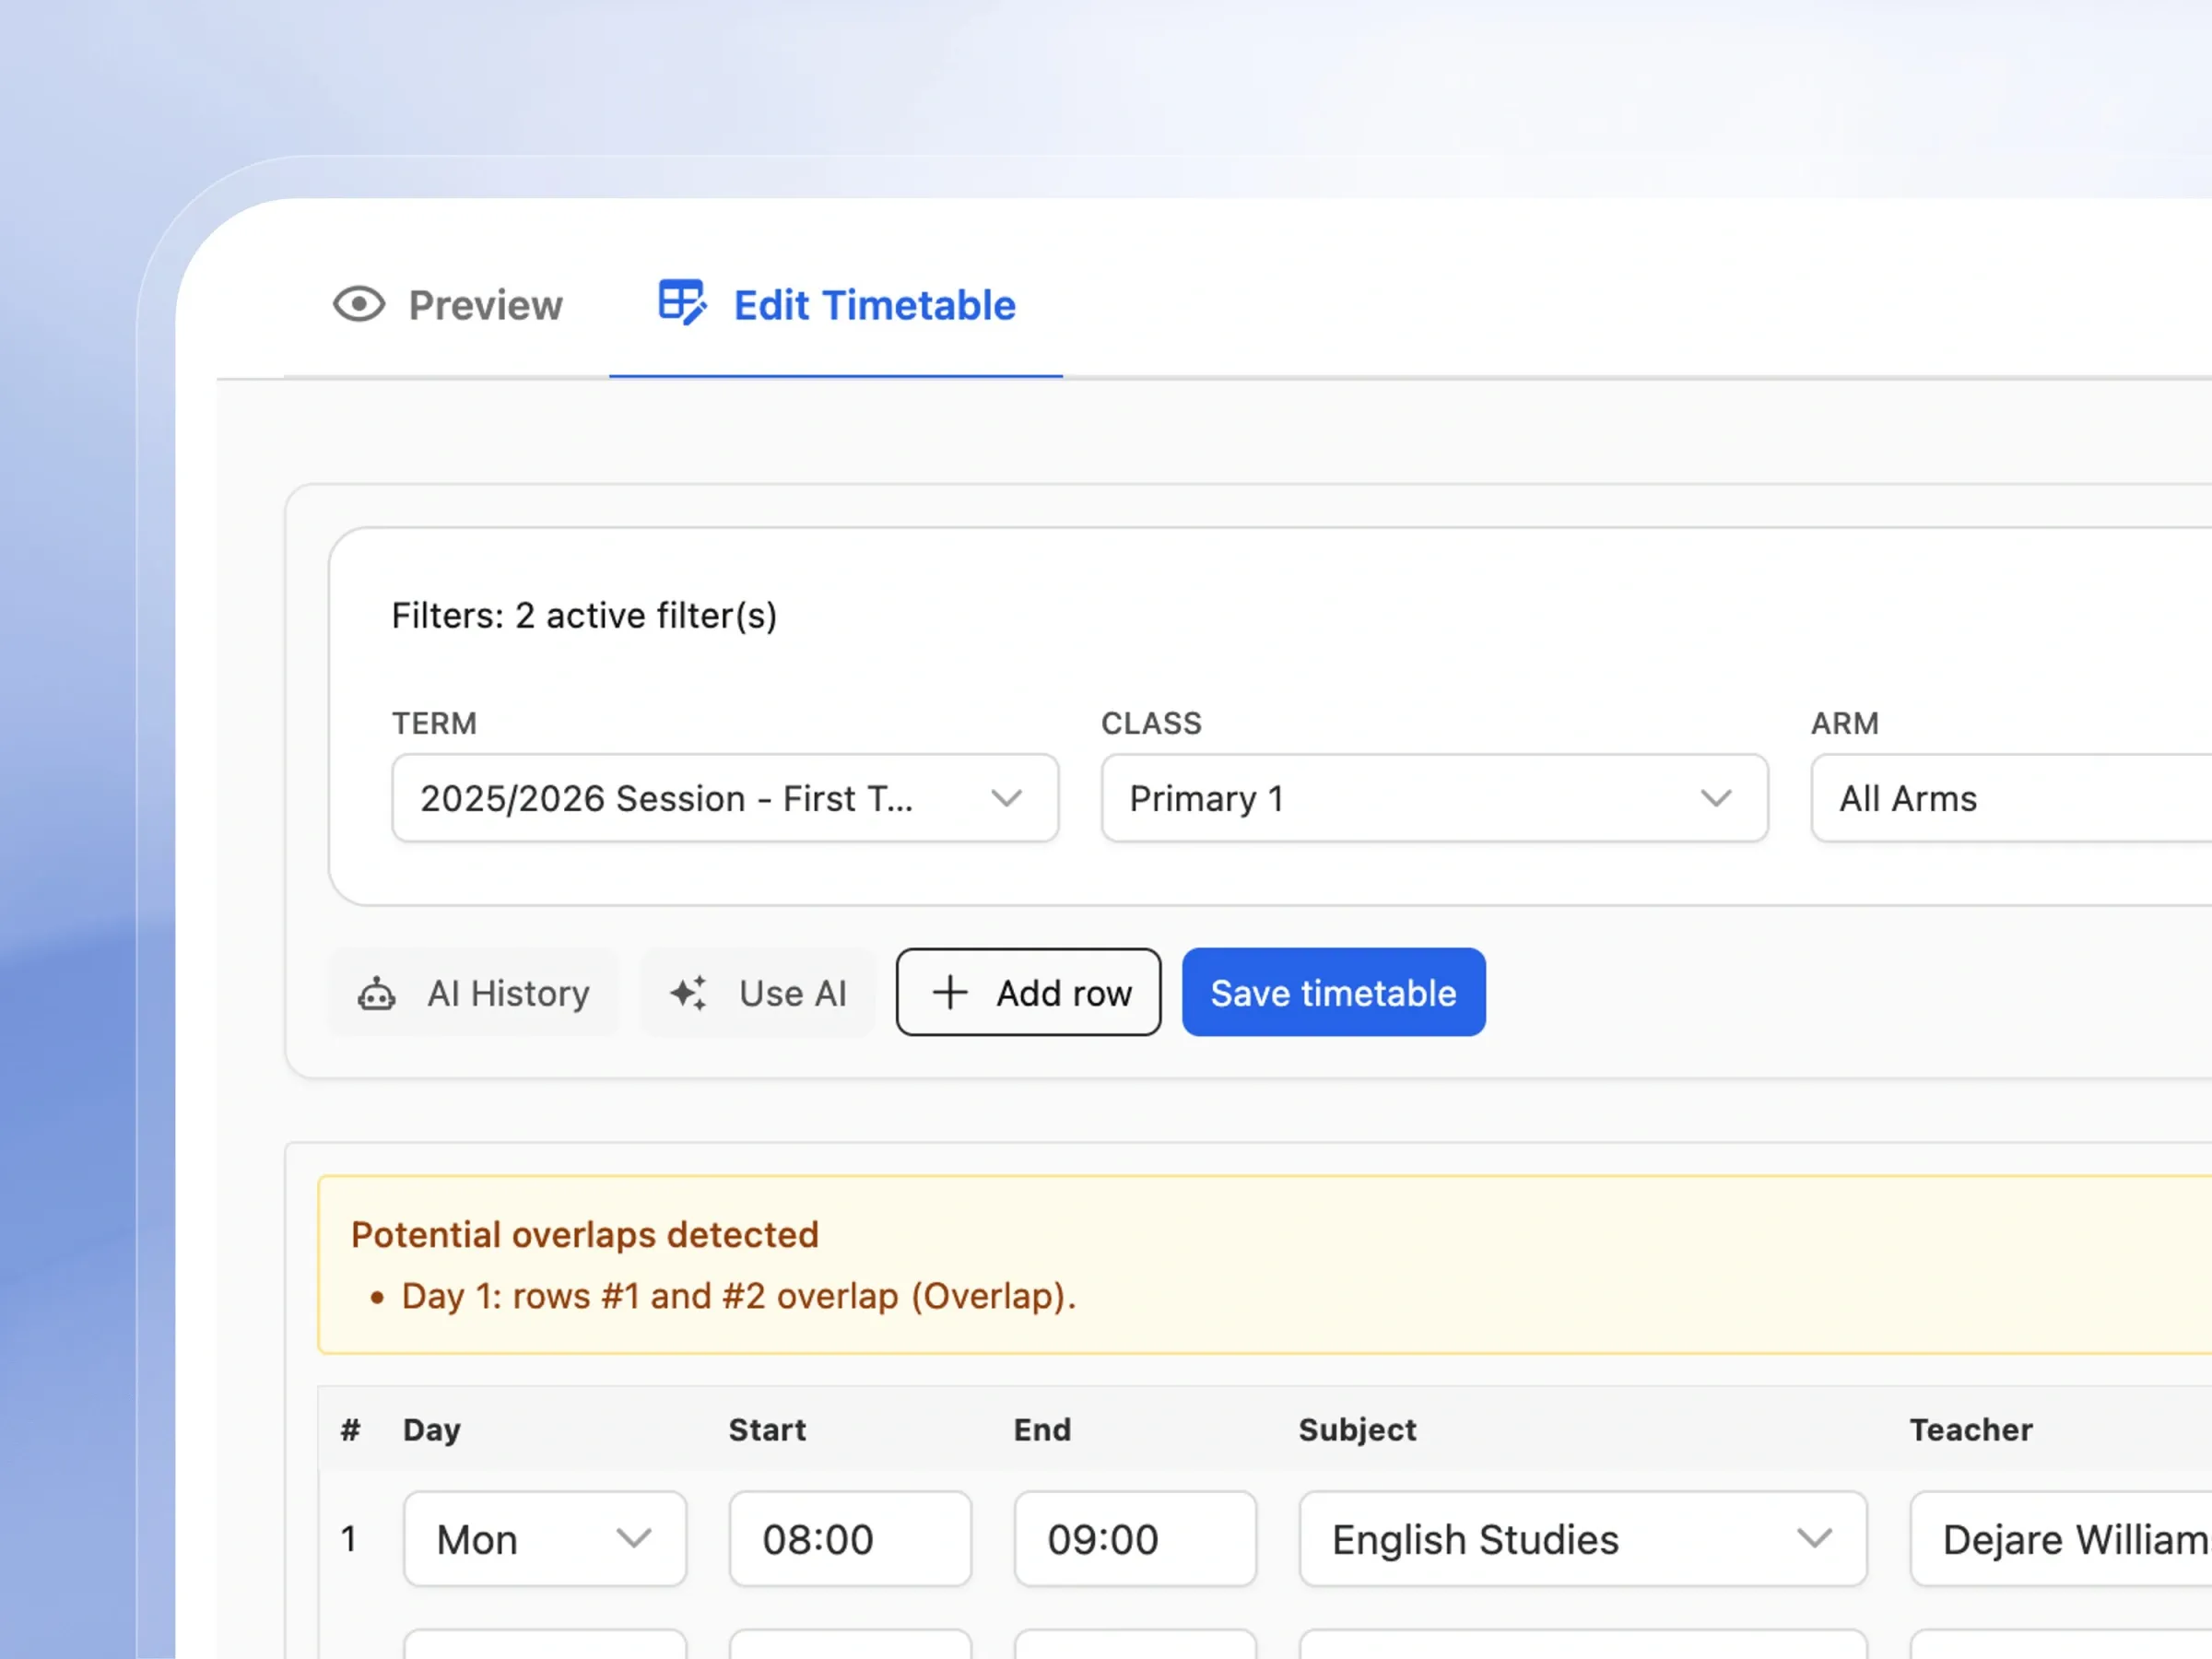The width and height of the screenshot is (2212, 1659).
Task: Click the sparkle icon on Use AI
Action: pyautogui.click(x=689, y=993)
